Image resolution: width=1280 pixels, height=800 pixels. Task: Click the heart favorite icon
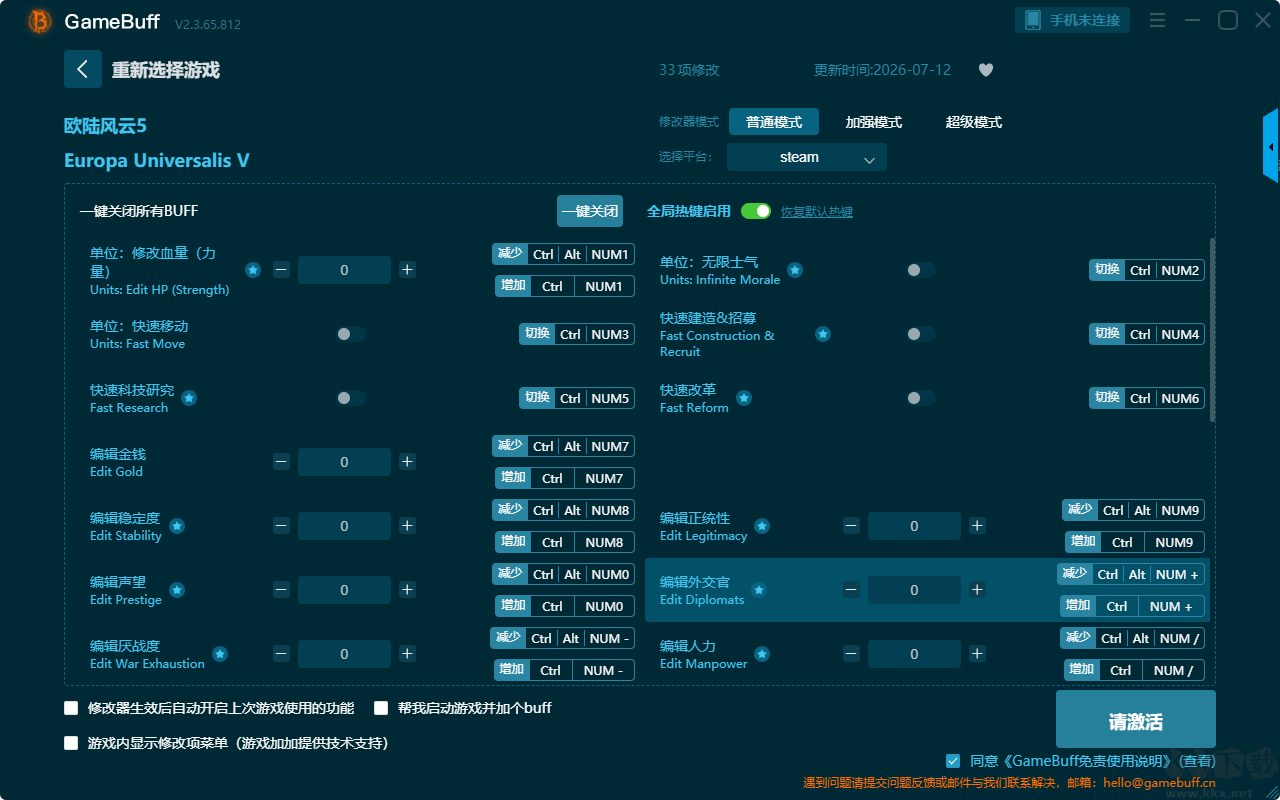986,70
